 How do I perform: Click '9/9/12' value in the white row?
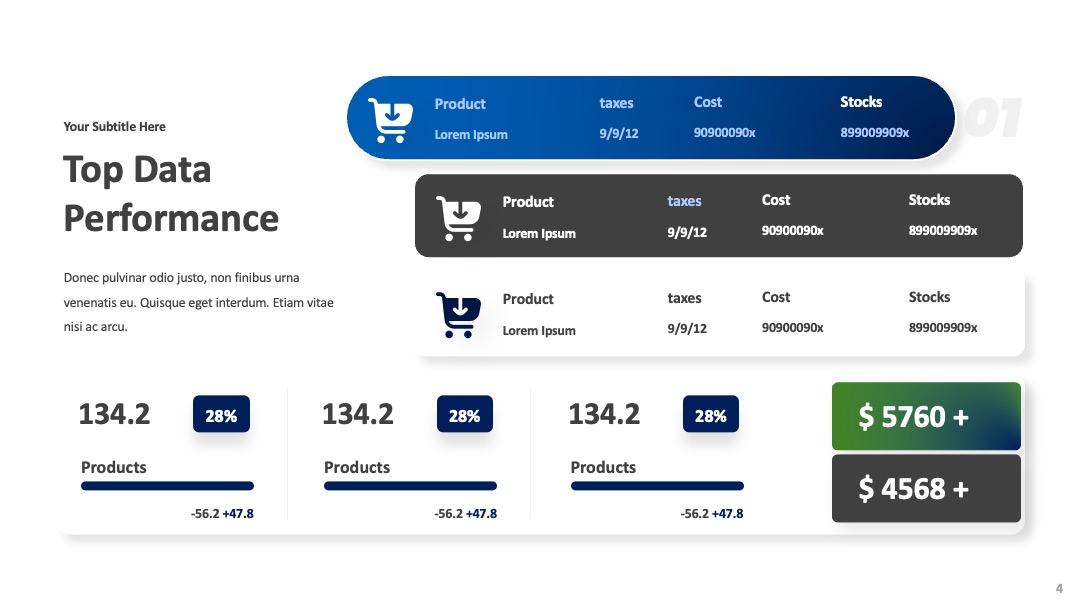[687, 328]
